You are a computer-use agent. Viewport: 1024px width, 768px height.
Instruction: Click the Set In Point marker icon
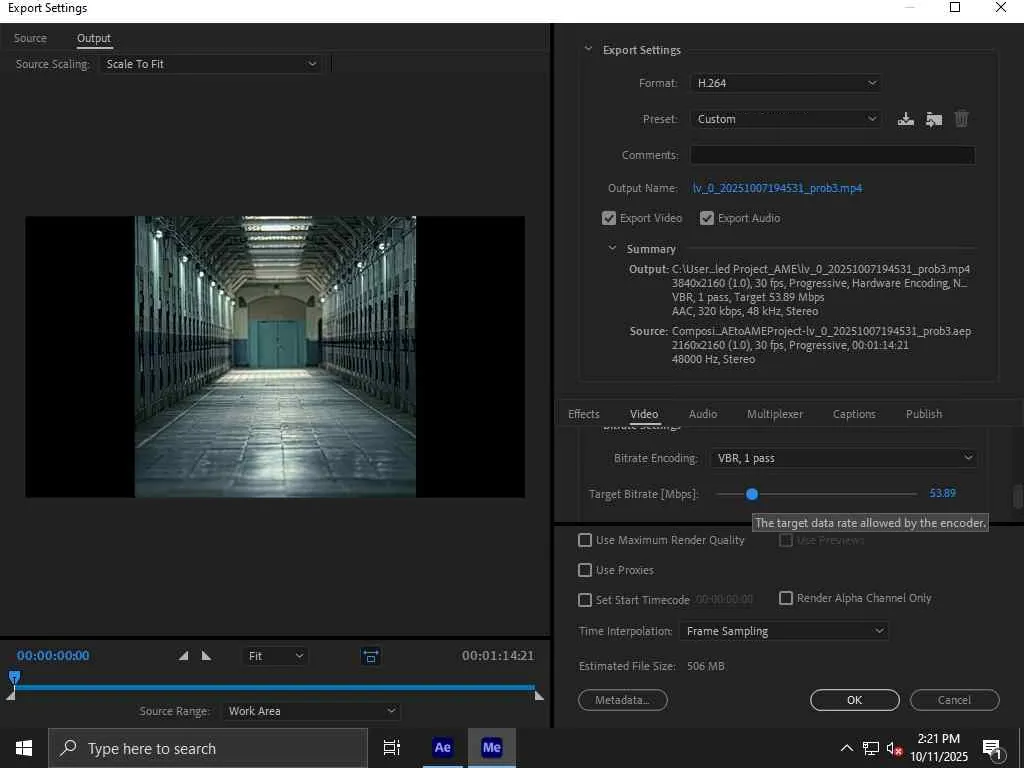[183, 656]
